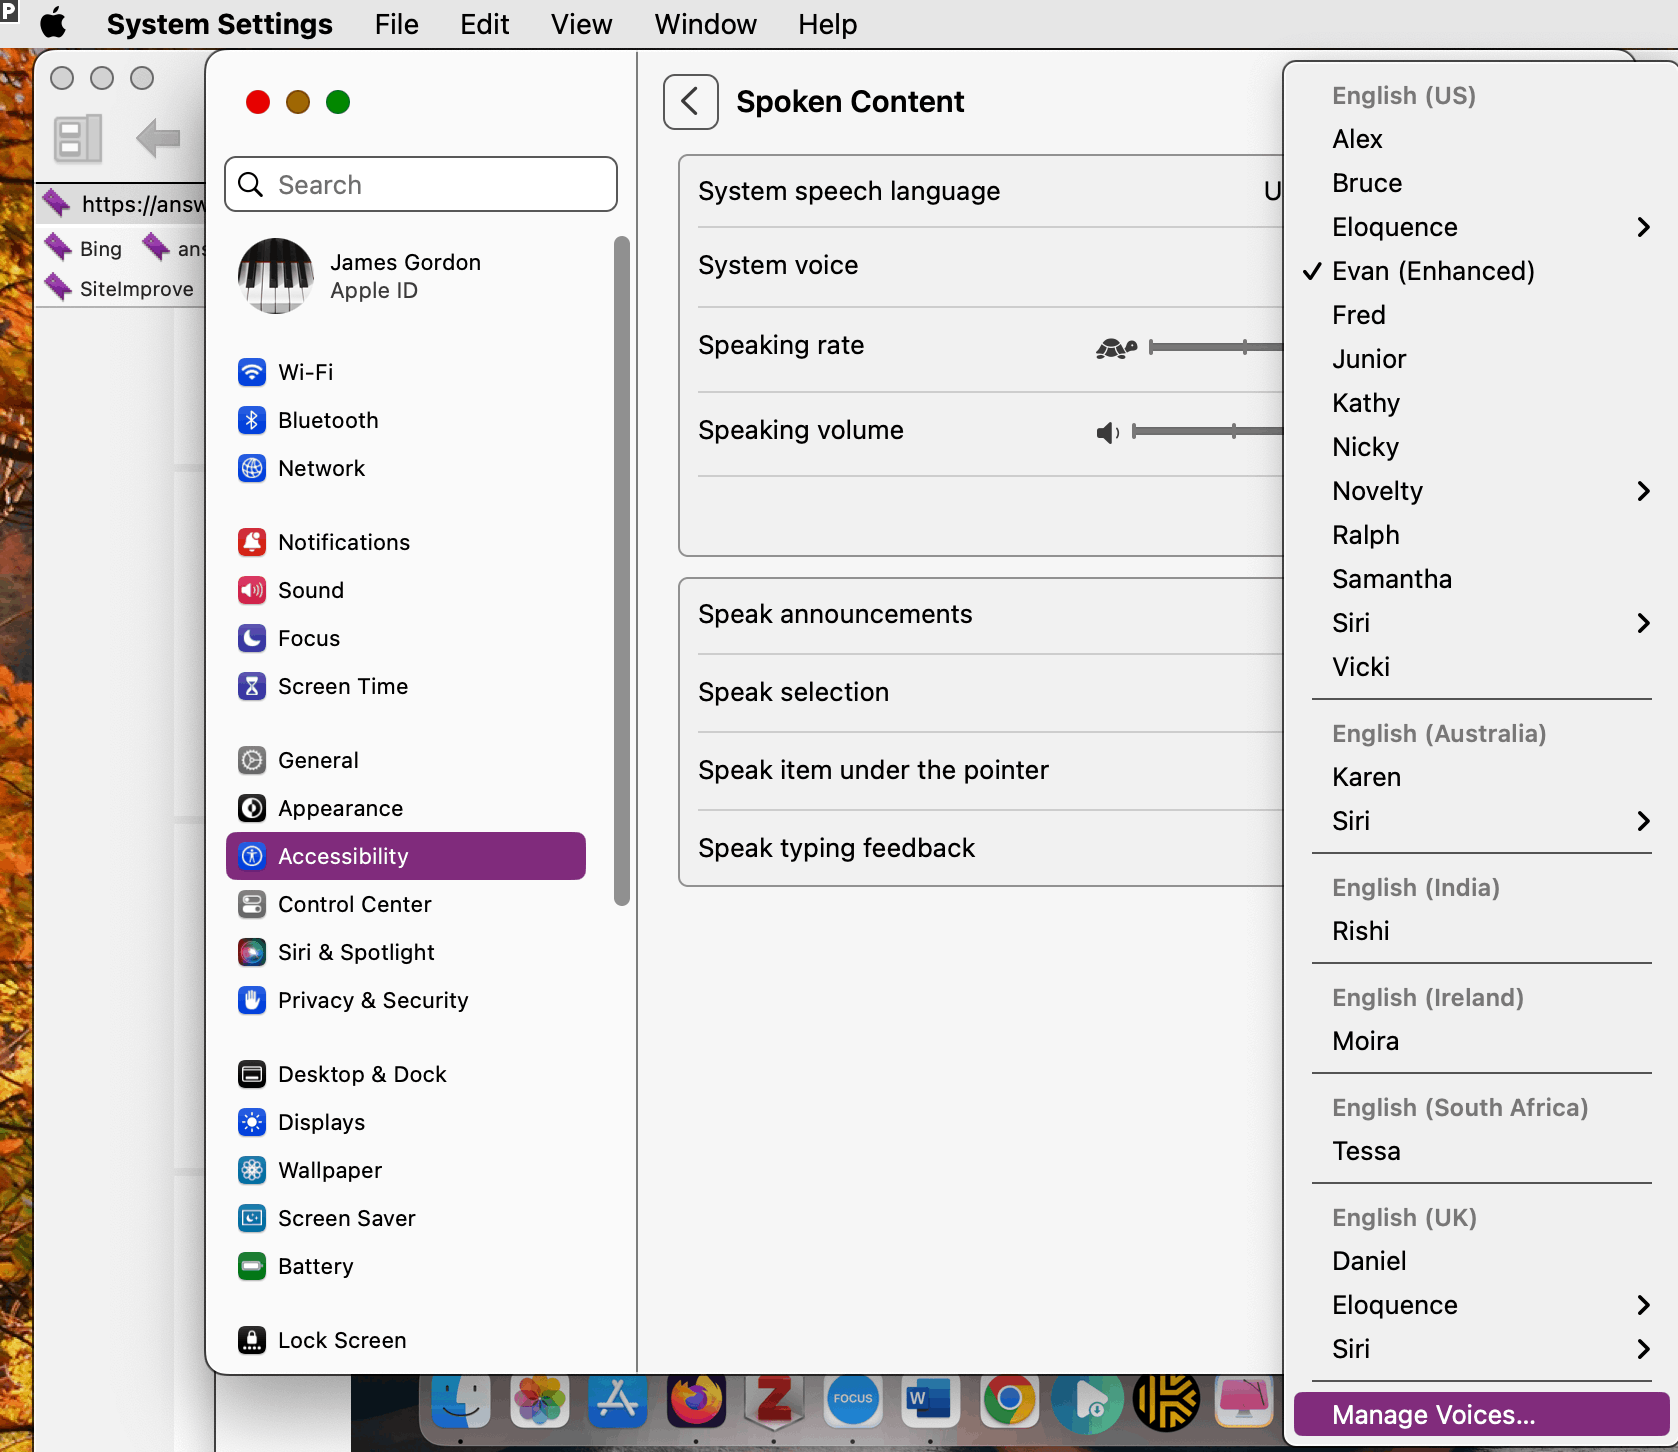The height and width of the screenshot is (1452, 1678).
Task: Click the Bluetooth icon in the sidebar
Action: click(252, 420)
